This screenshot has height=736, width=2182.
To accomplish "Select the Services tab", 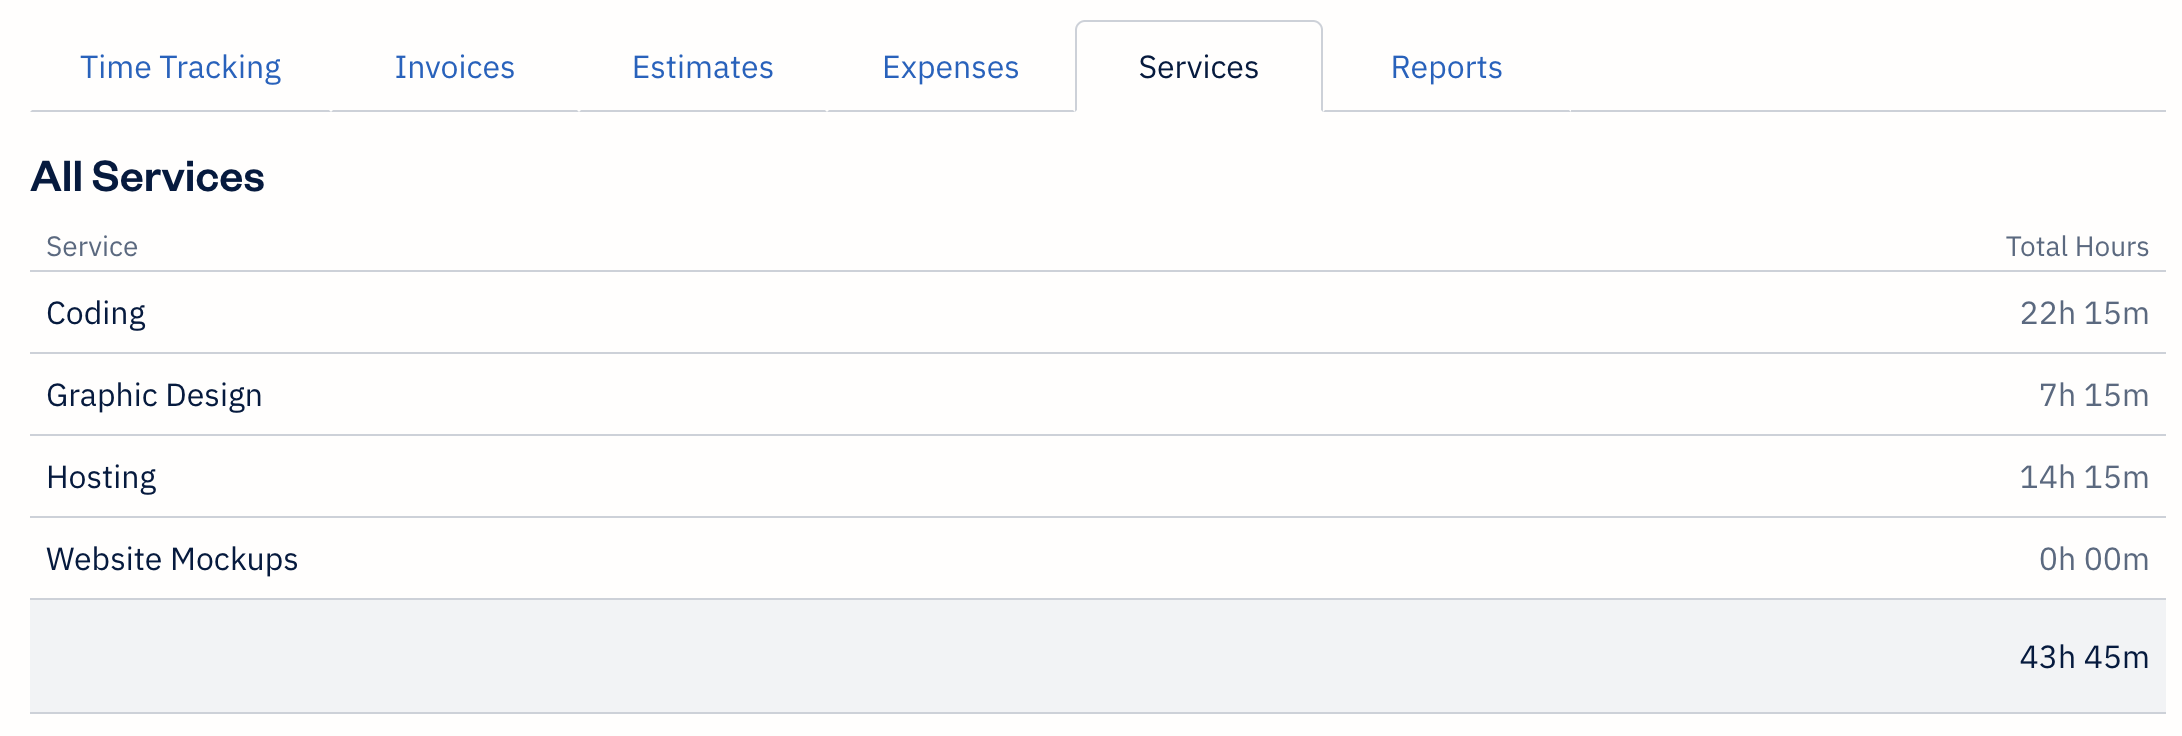I will point(1197,67).
